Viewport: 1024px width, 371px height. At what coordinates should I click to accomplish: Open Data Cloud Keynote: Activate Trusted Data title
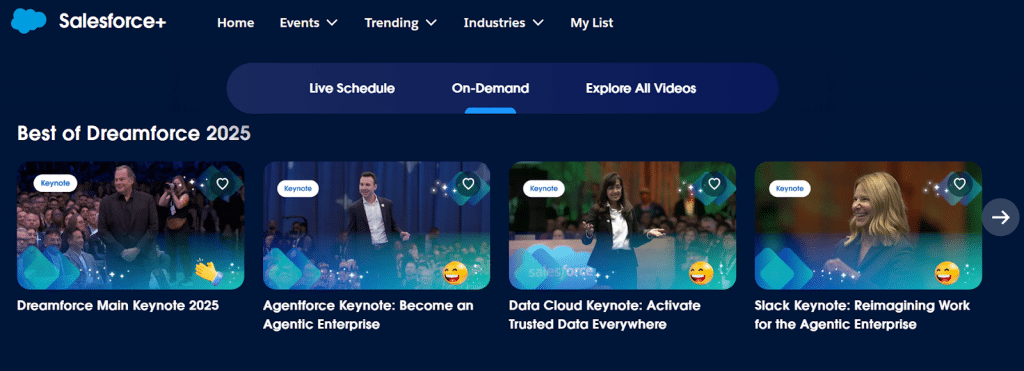click(x=604, y=315)
